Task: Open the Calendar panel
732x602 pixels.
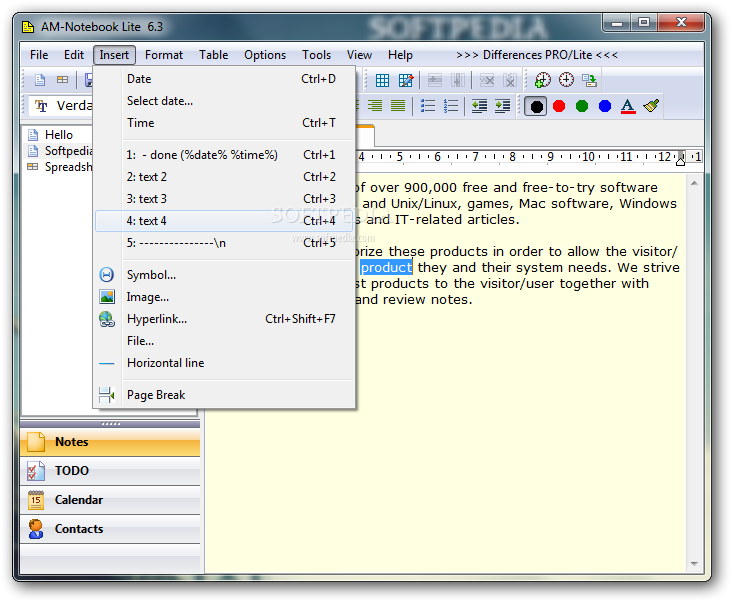Action: coord(110,500)
